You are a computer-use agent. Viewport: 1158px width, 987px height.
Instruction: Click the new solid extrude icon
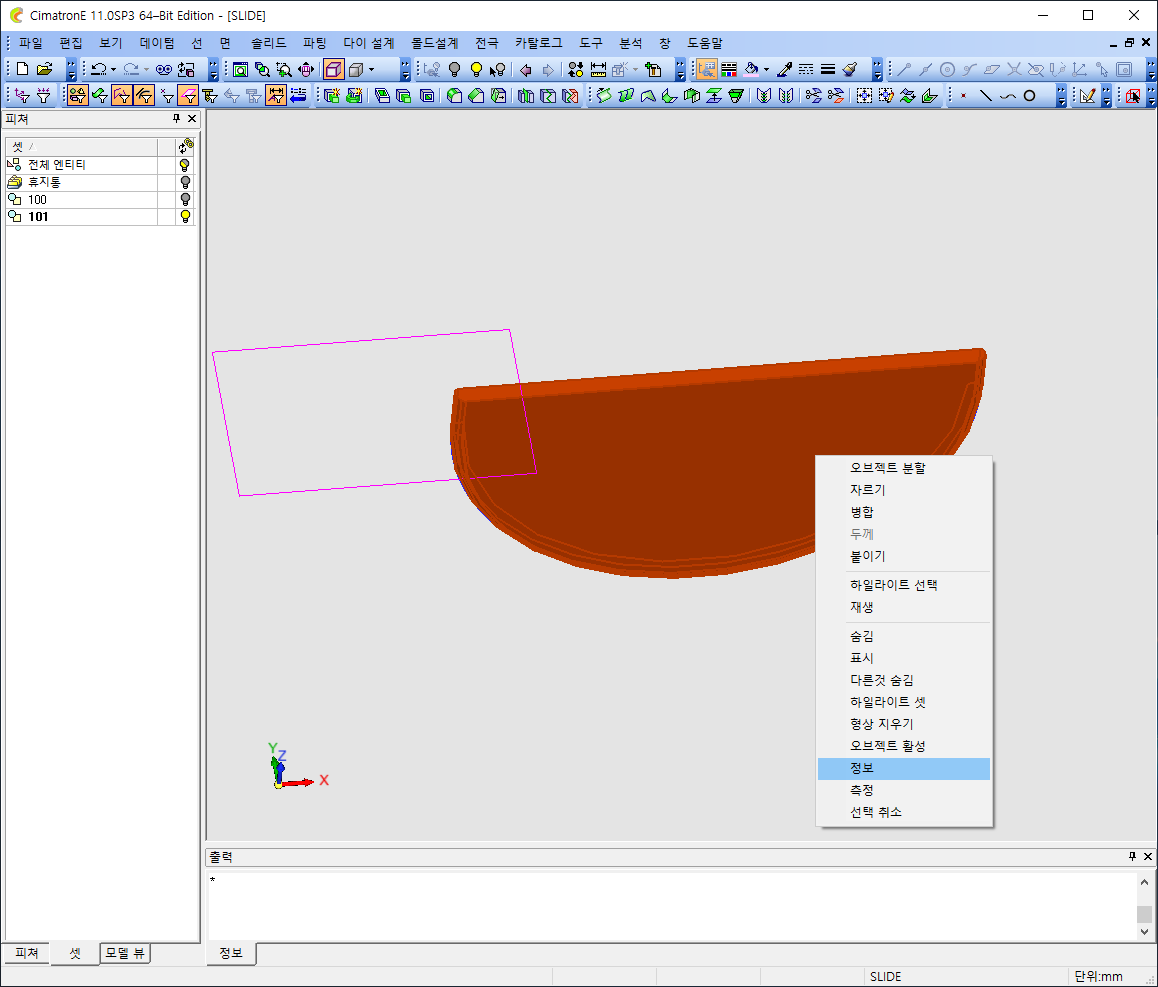pos(332,95)
